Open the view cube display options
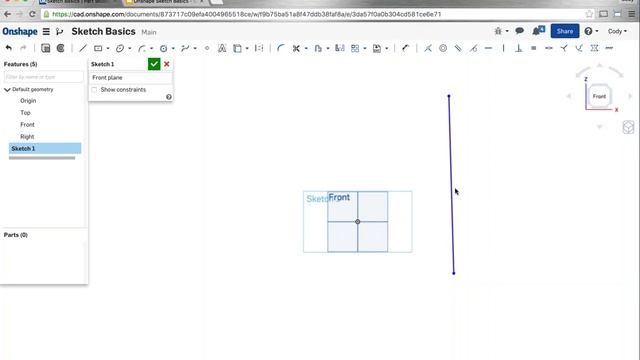This screenshot has height=360, width=640. click(628, 127)
